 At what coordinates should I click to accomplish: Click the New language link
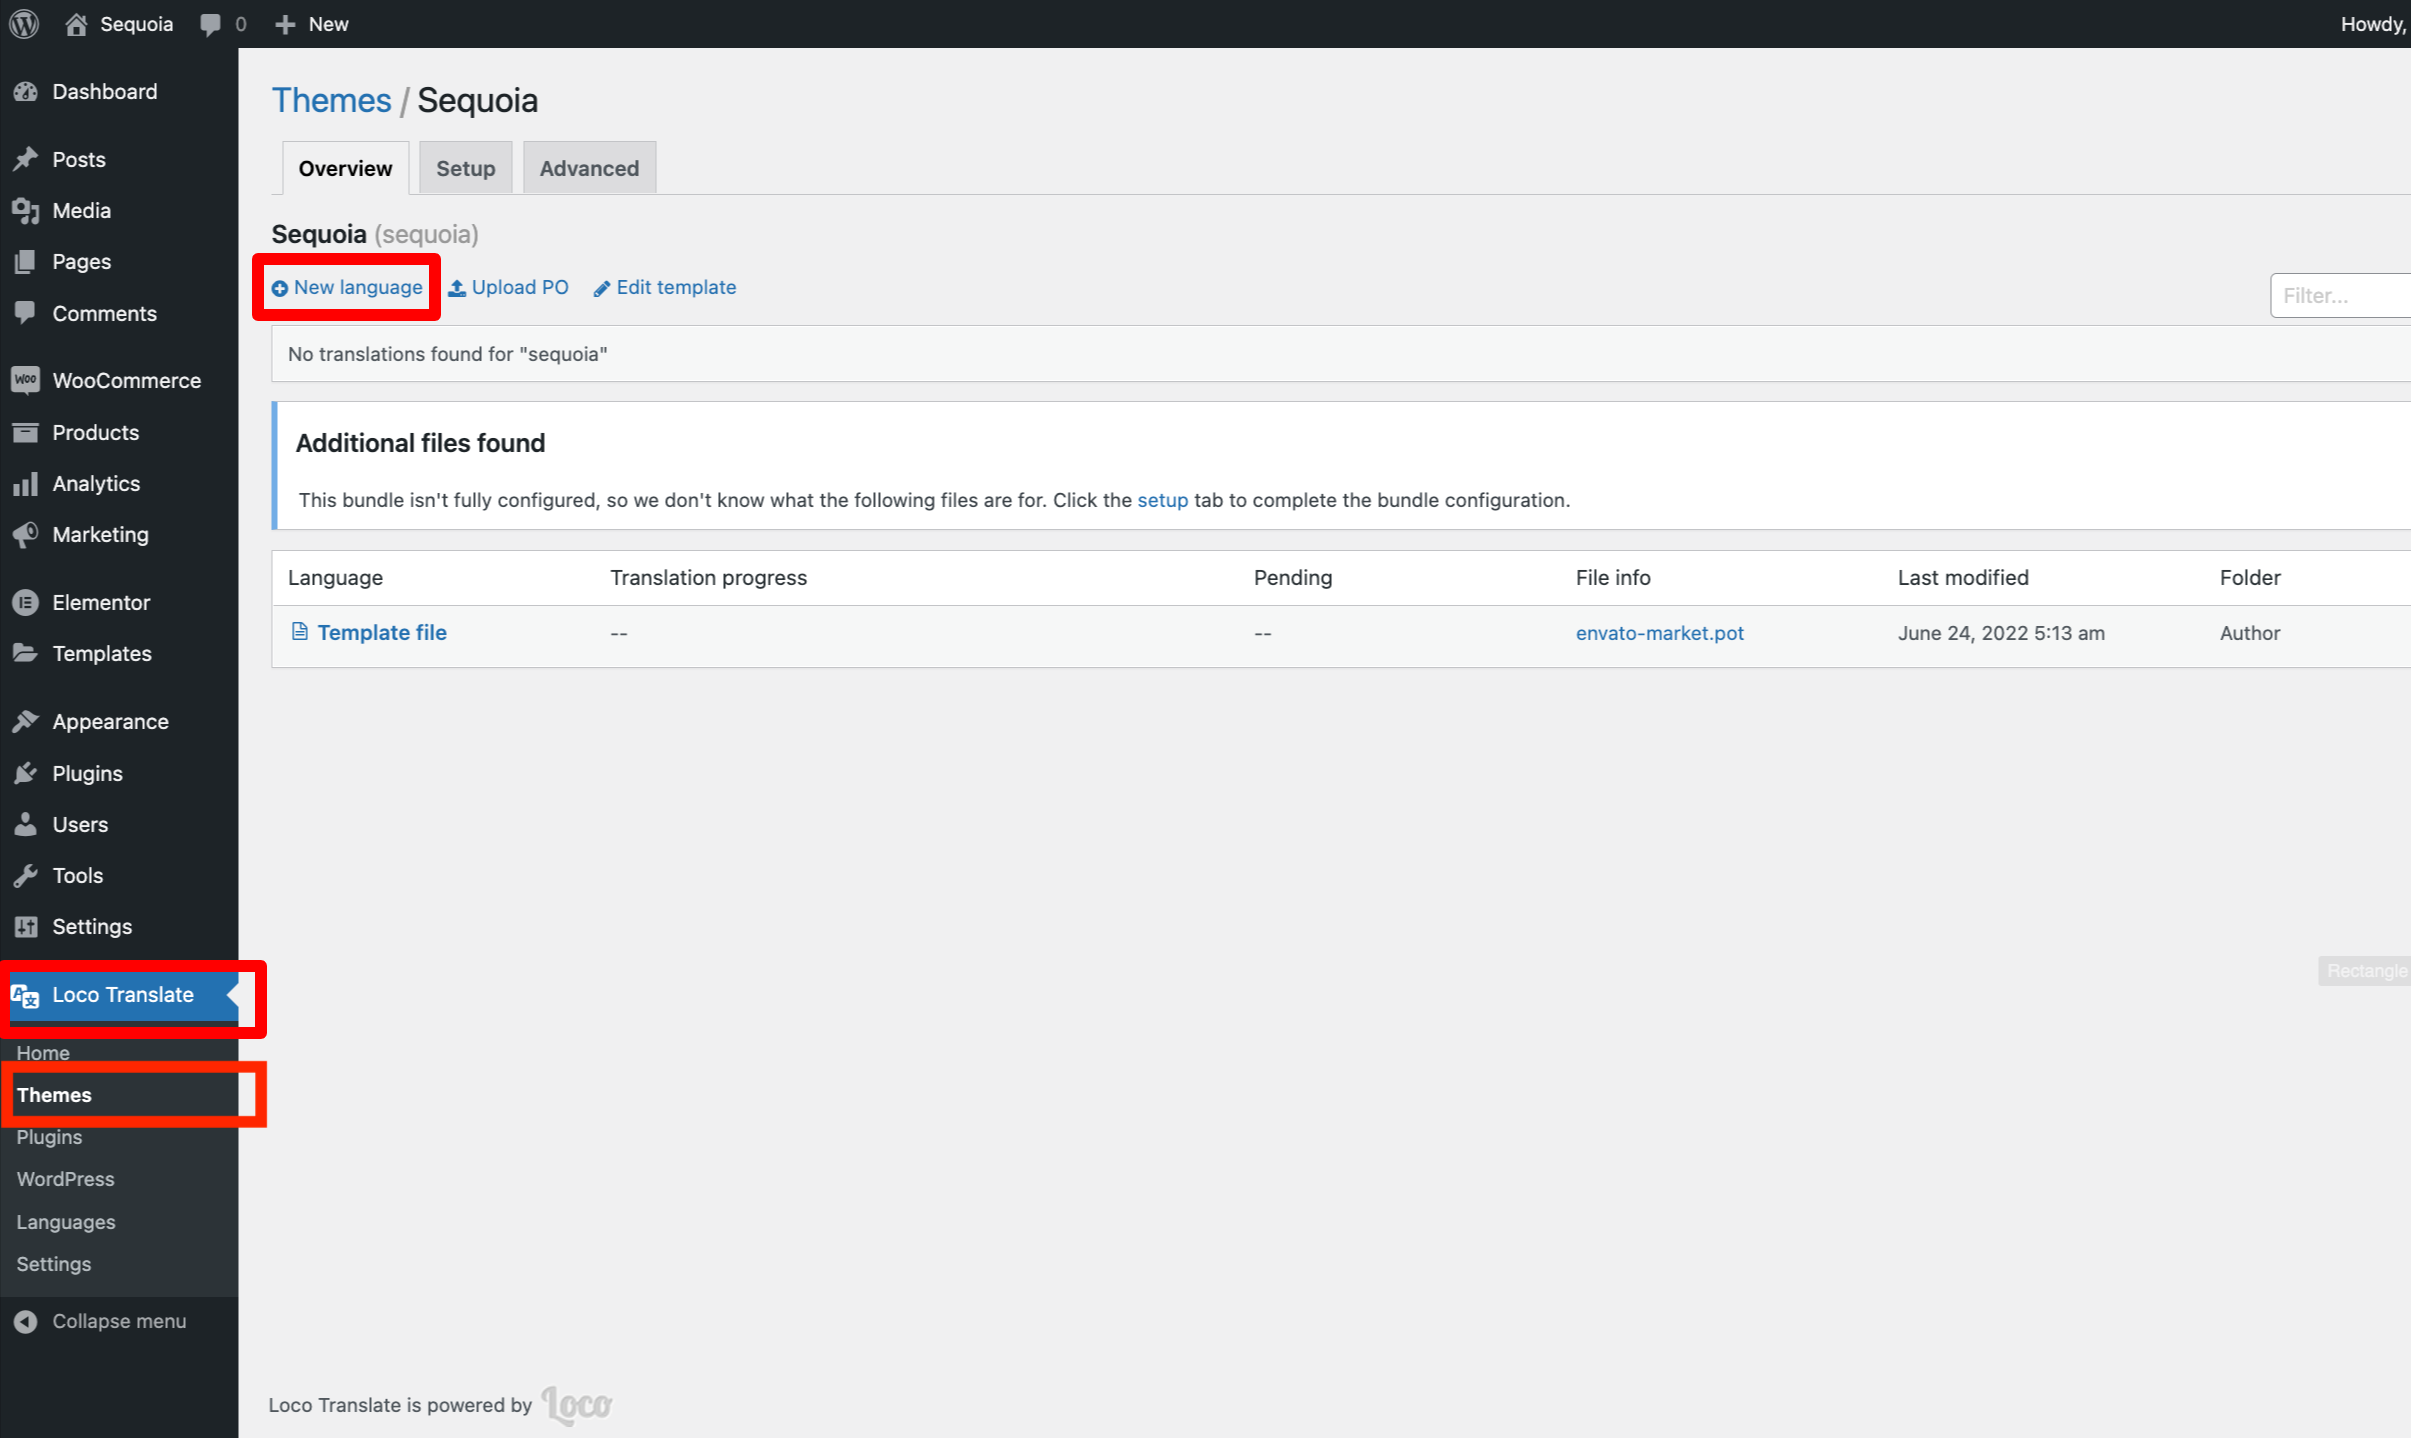pyautogui.click(x=347, y=288)
